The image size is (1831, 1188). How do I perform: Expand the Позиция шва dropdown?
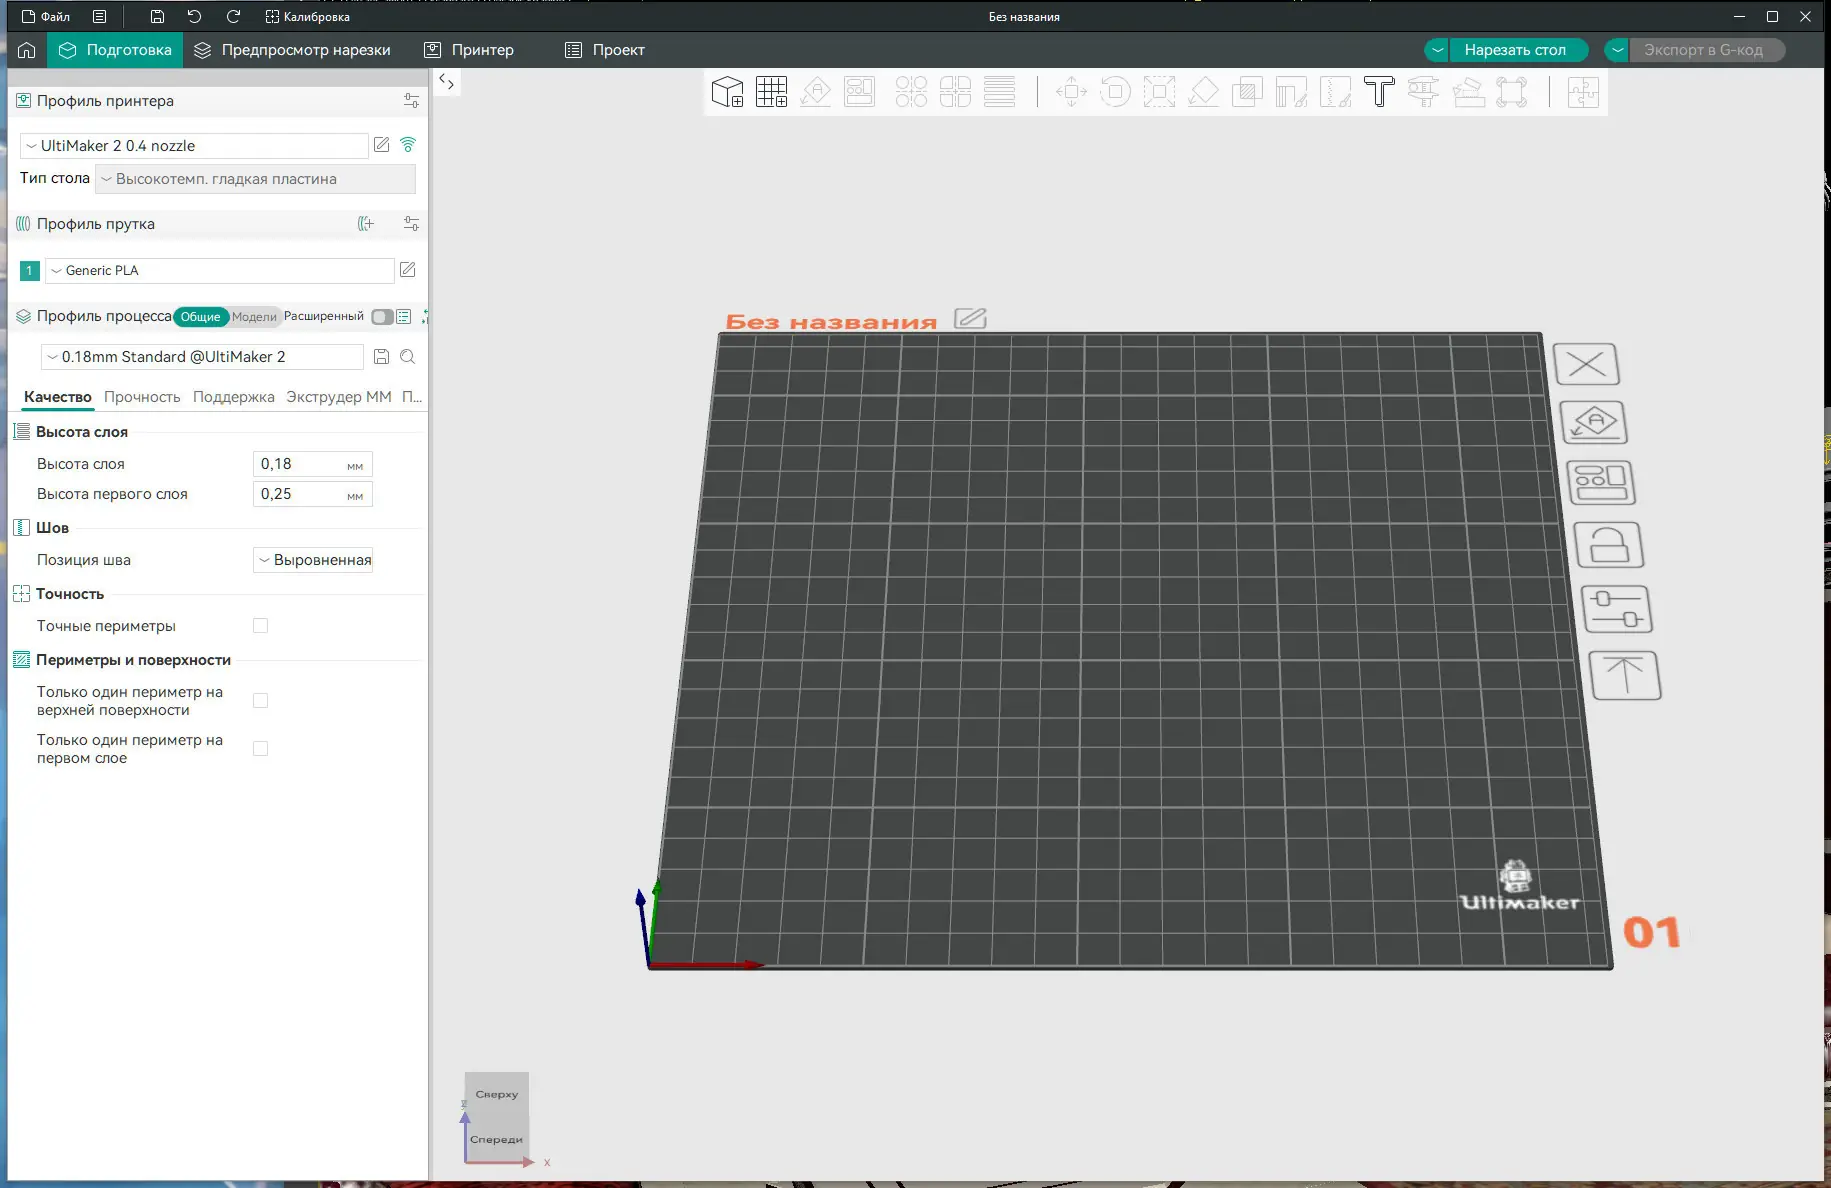click(x=313, y=560)
